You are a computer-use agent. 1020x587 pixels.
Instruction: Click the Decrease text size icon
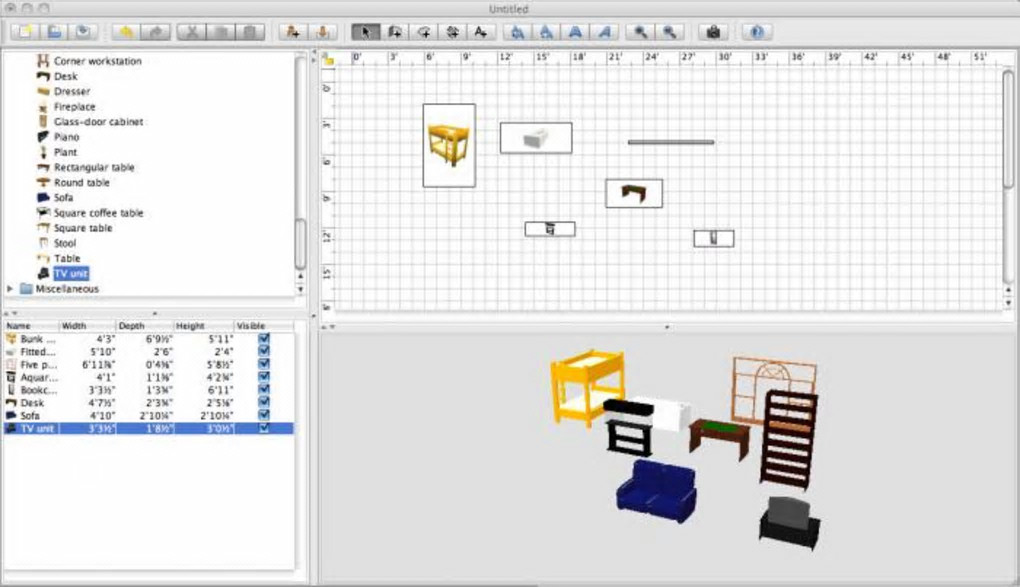click(x=546, y=32)
